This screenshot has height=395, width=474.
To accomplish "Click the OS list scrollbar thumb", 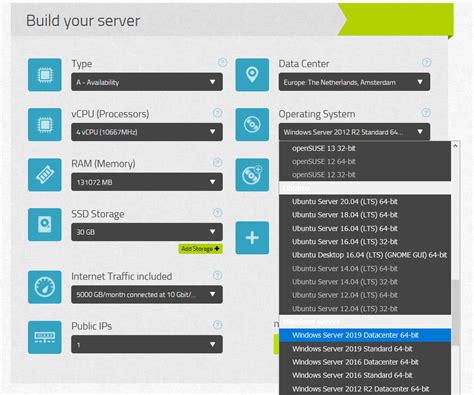I will [456, 312].
